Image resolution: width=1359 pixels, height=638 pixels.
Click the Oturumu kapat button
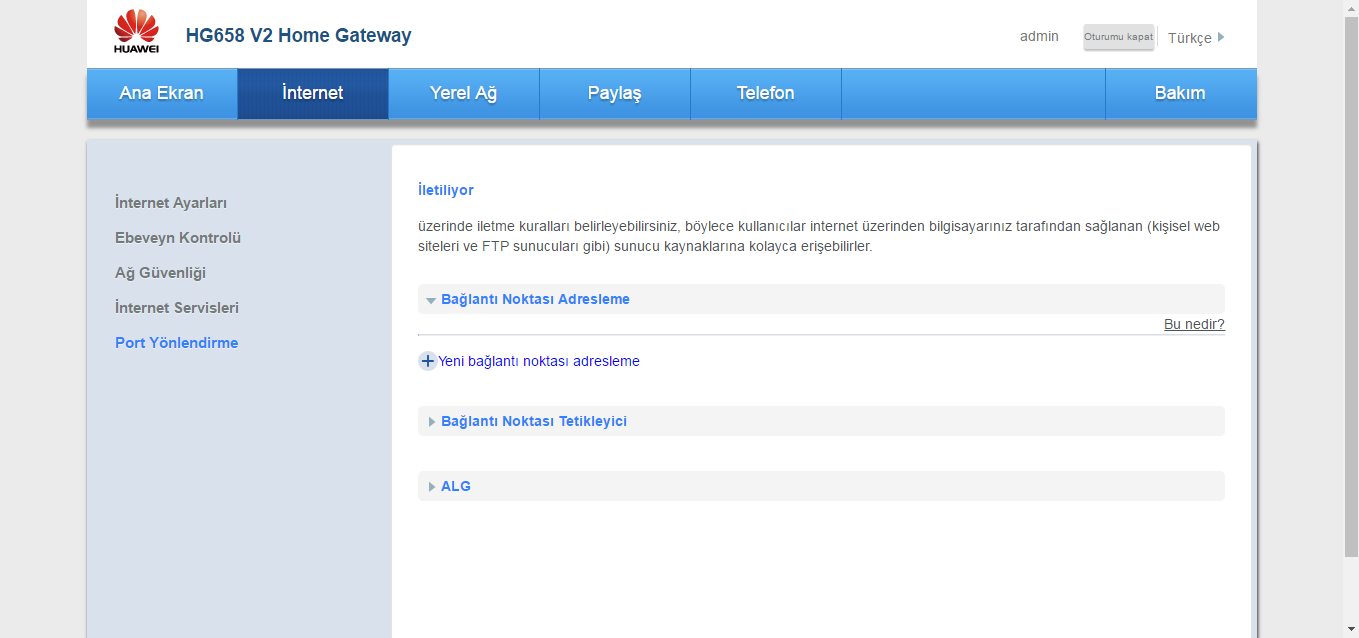[x=1118, y=37]
